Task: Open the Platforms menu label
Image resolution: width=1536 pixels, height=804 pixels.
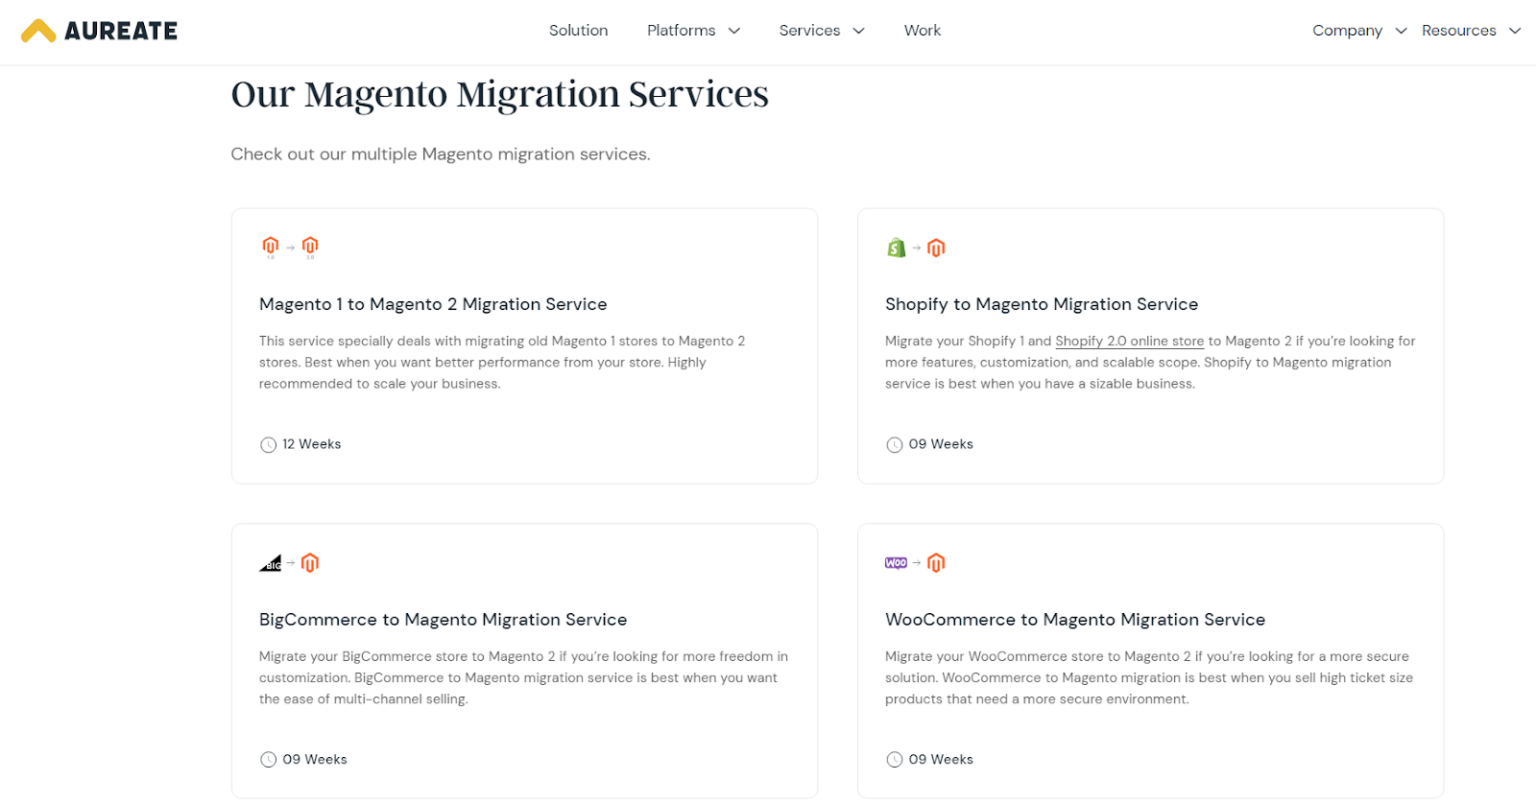Action: pyautogui.click(x=681, y=30)
